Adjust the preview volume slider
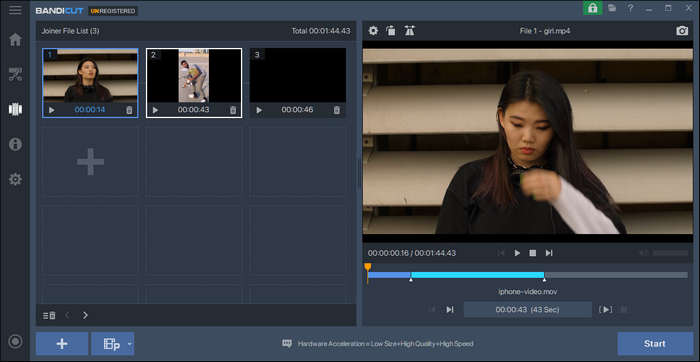Image resolution: width=700 pixels, height=362 pixels. (x=670, y=253)
